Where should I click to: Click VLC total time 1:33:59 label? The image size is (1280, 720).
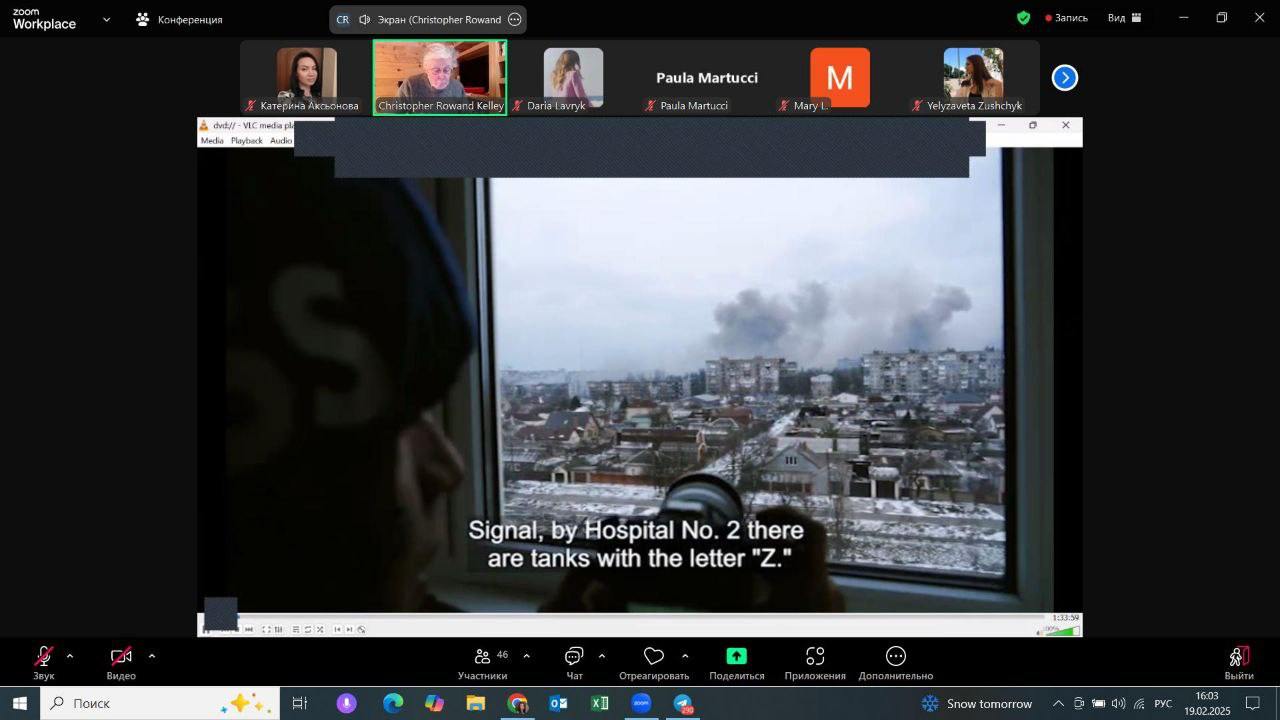(x=1066, y=618)
